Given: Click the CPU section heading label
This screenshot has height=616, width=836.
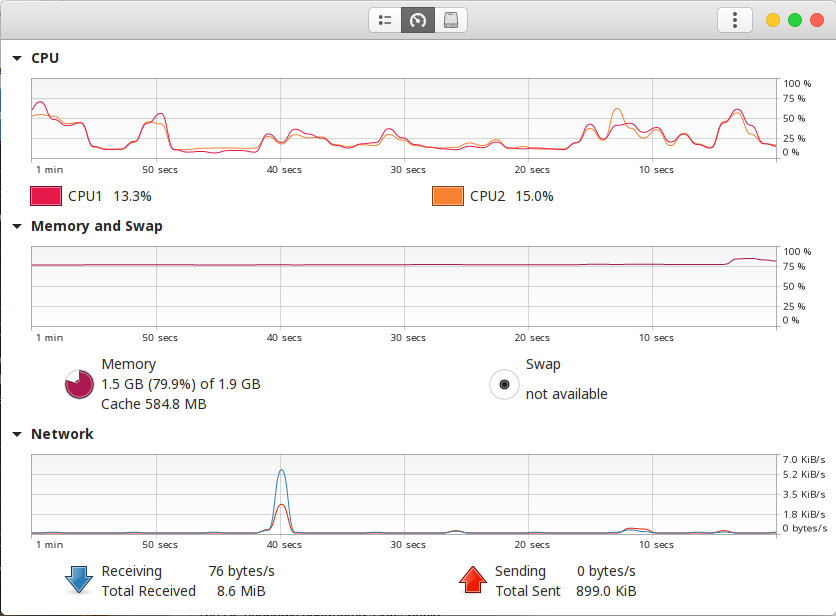Looking at the screenshot, I should click(x=45, y=58).
